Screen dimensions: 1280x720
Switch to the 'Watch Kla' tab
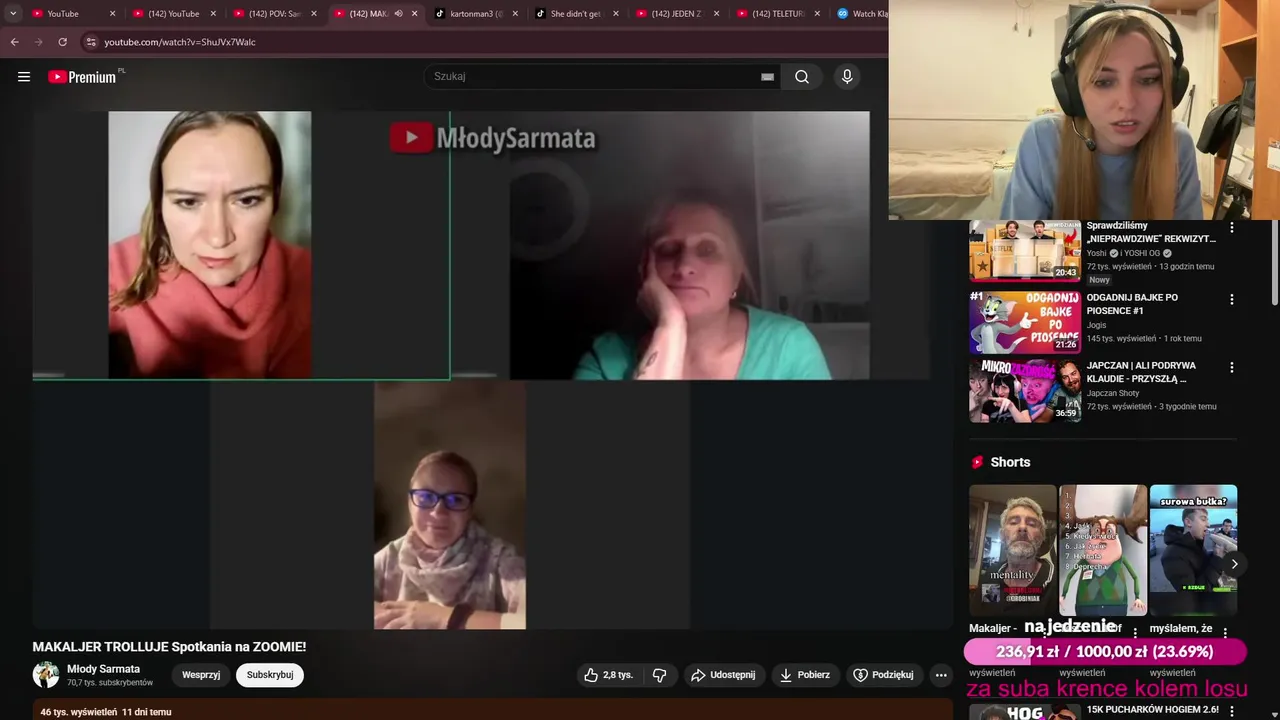click(x=860, y=14)
